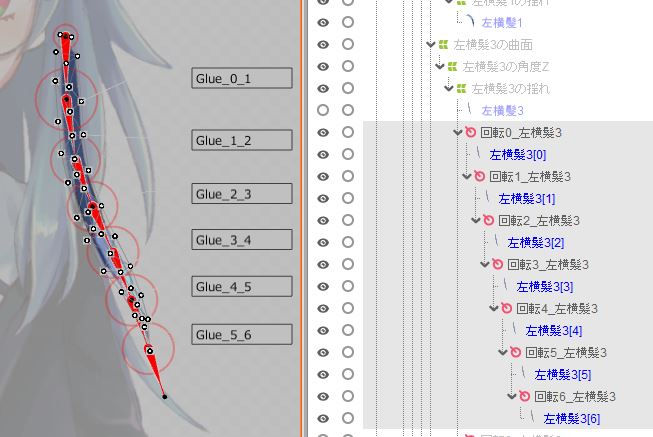Click the art mesh icon of 左横髪1

471,21
